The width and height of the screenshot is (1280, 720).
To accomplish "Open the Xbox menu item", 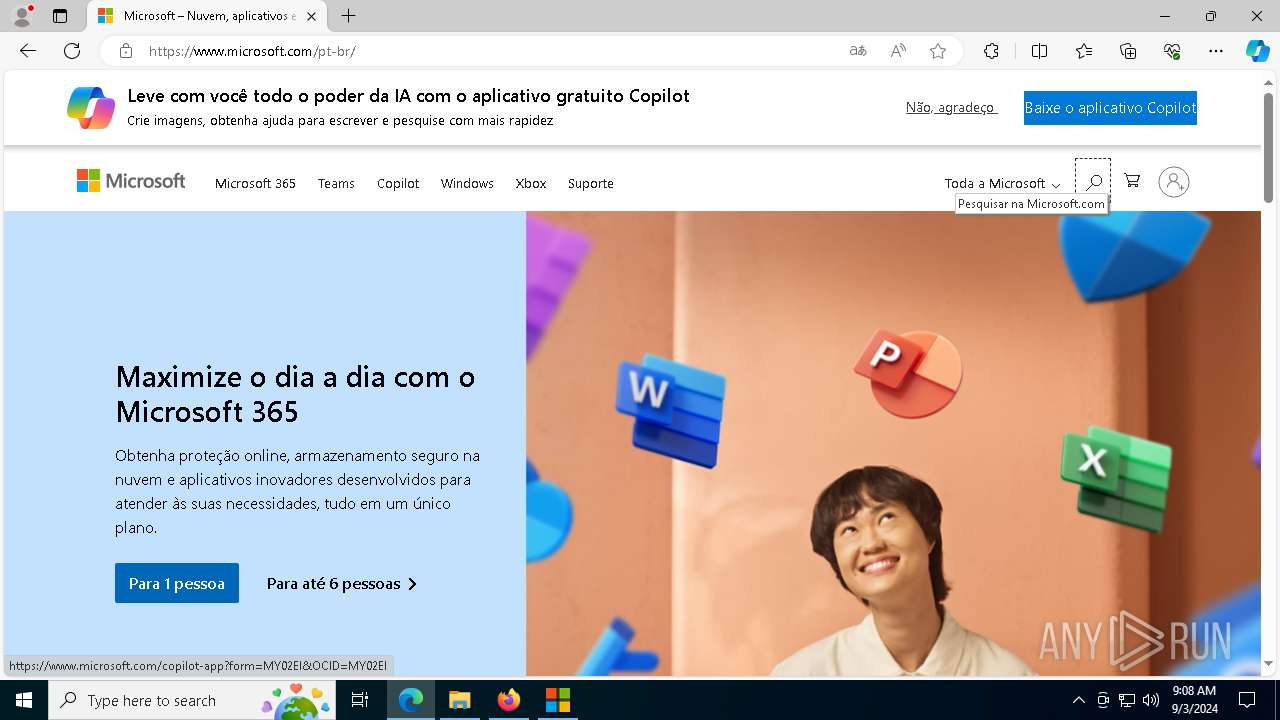I will click(531, 183).
